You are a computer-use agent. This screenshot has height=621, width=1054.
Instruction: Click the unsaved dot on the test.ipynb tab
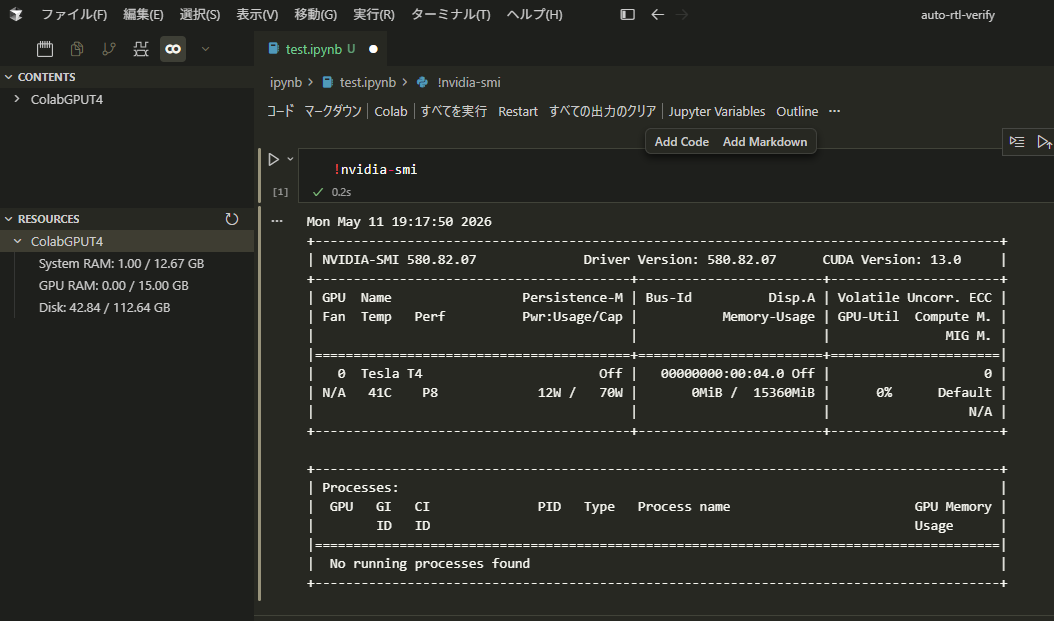click(373, 49)
